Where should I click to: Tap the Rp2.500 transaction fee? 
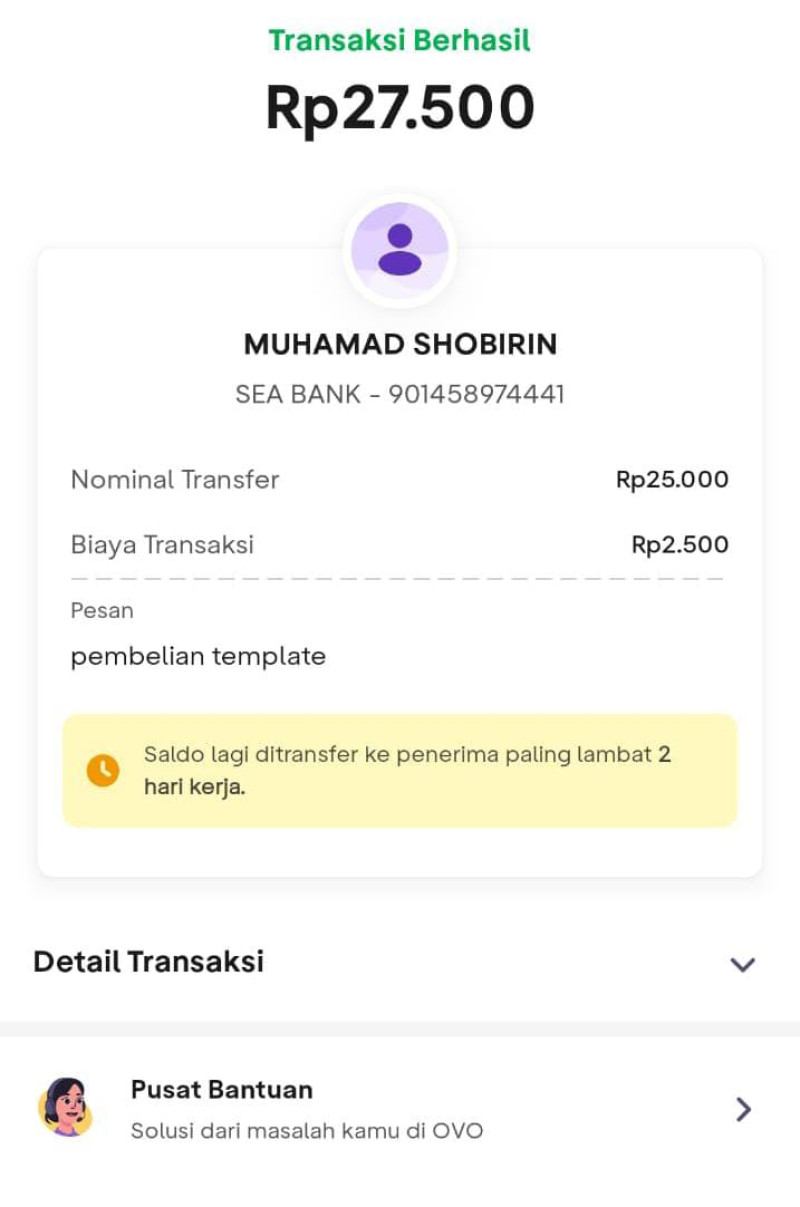[x=680, y=545]
